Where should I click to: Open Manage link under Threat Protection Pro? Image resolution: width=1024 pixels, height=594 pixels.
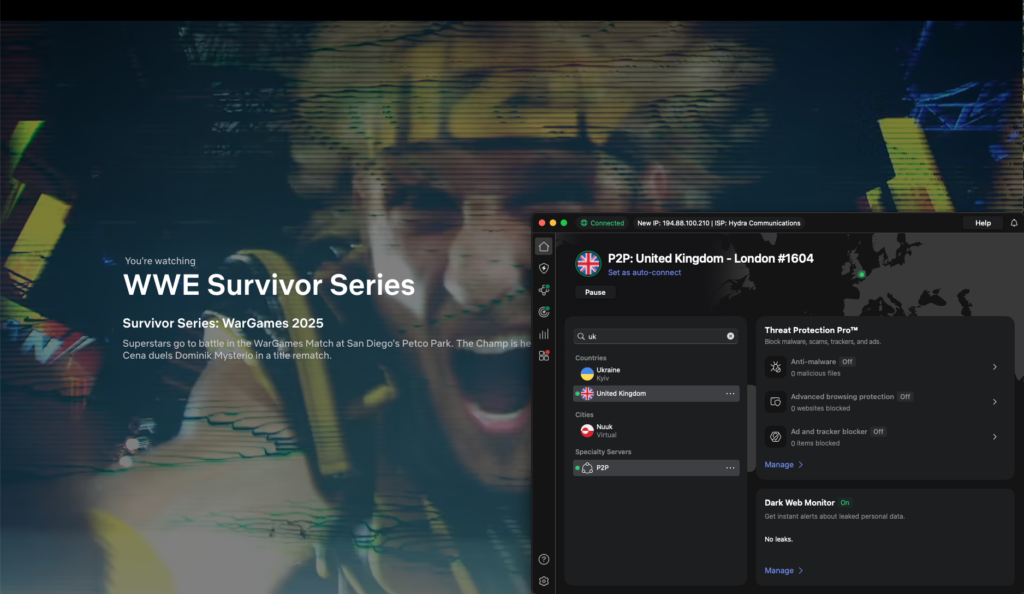pos(784,465)
